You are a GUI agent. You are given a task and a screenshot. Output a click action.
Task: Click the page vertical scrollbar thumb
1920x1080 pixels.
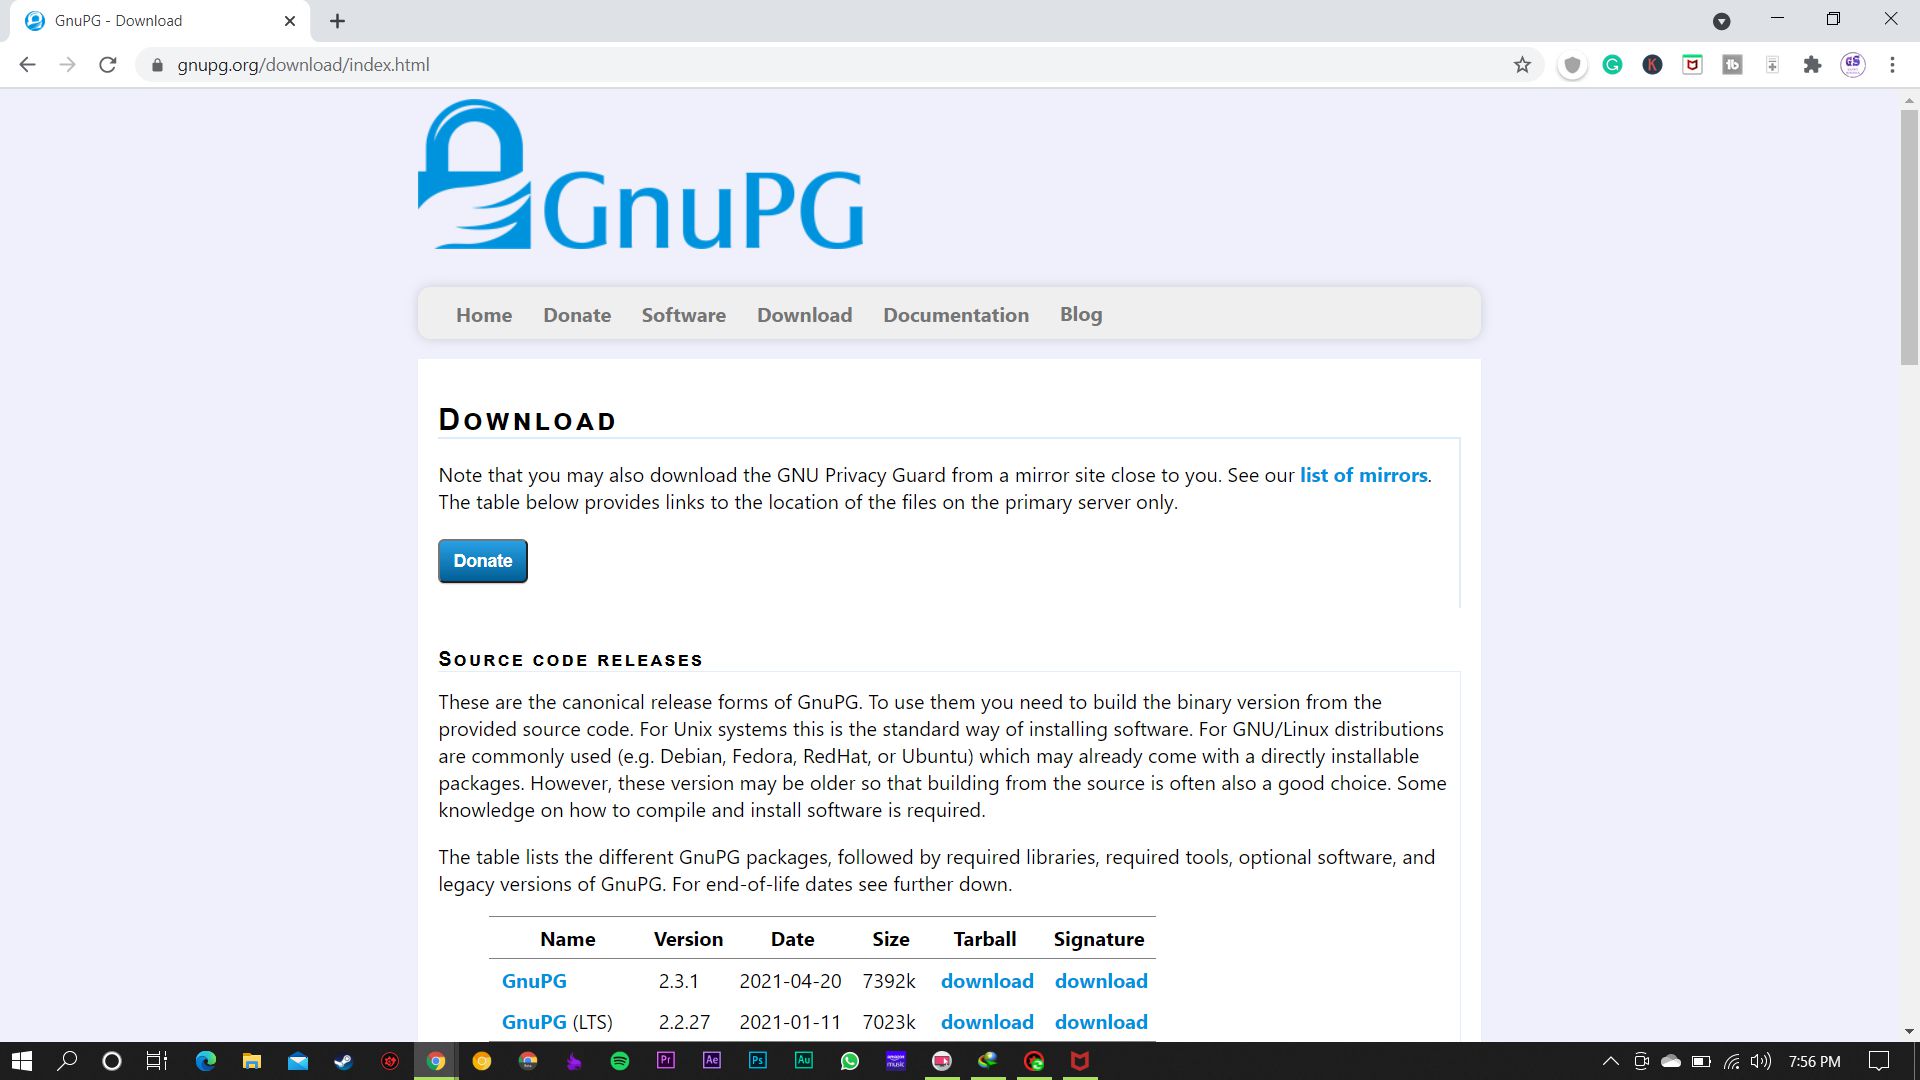1909,237
